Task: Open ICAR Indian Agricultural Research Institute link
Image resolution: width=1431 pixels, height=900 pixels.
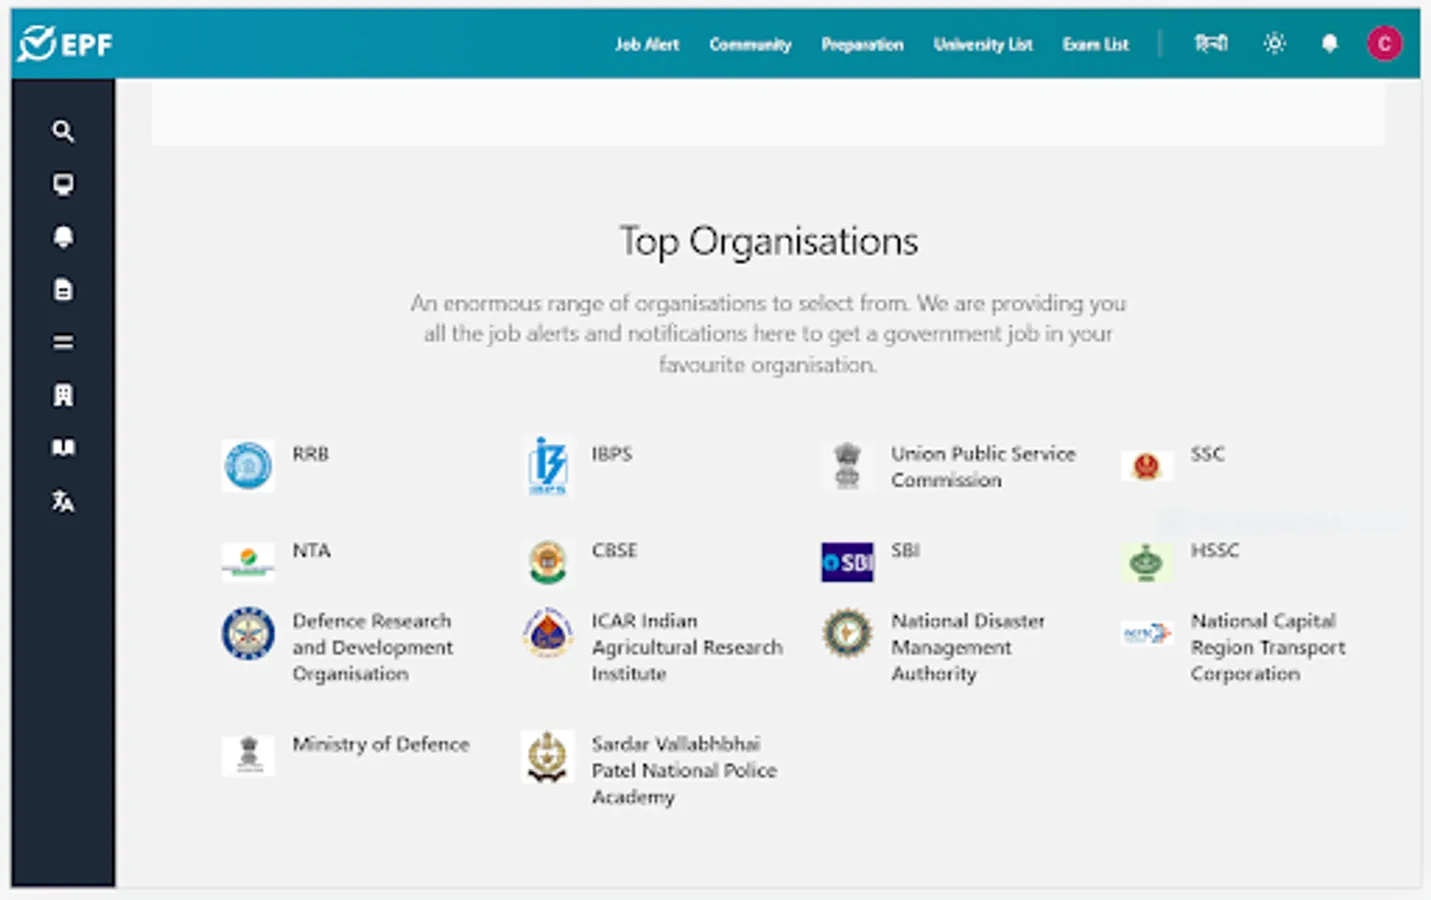Action: [x=687, y=647]
